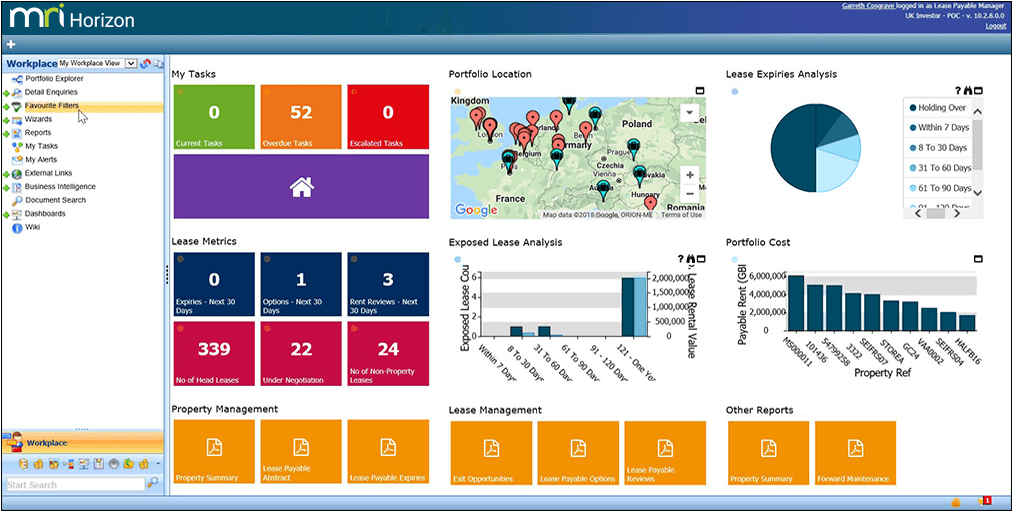Click the purple home tile
This screenshot has height=511, width=1012.
pyautogui.click(x=301, y=186)
